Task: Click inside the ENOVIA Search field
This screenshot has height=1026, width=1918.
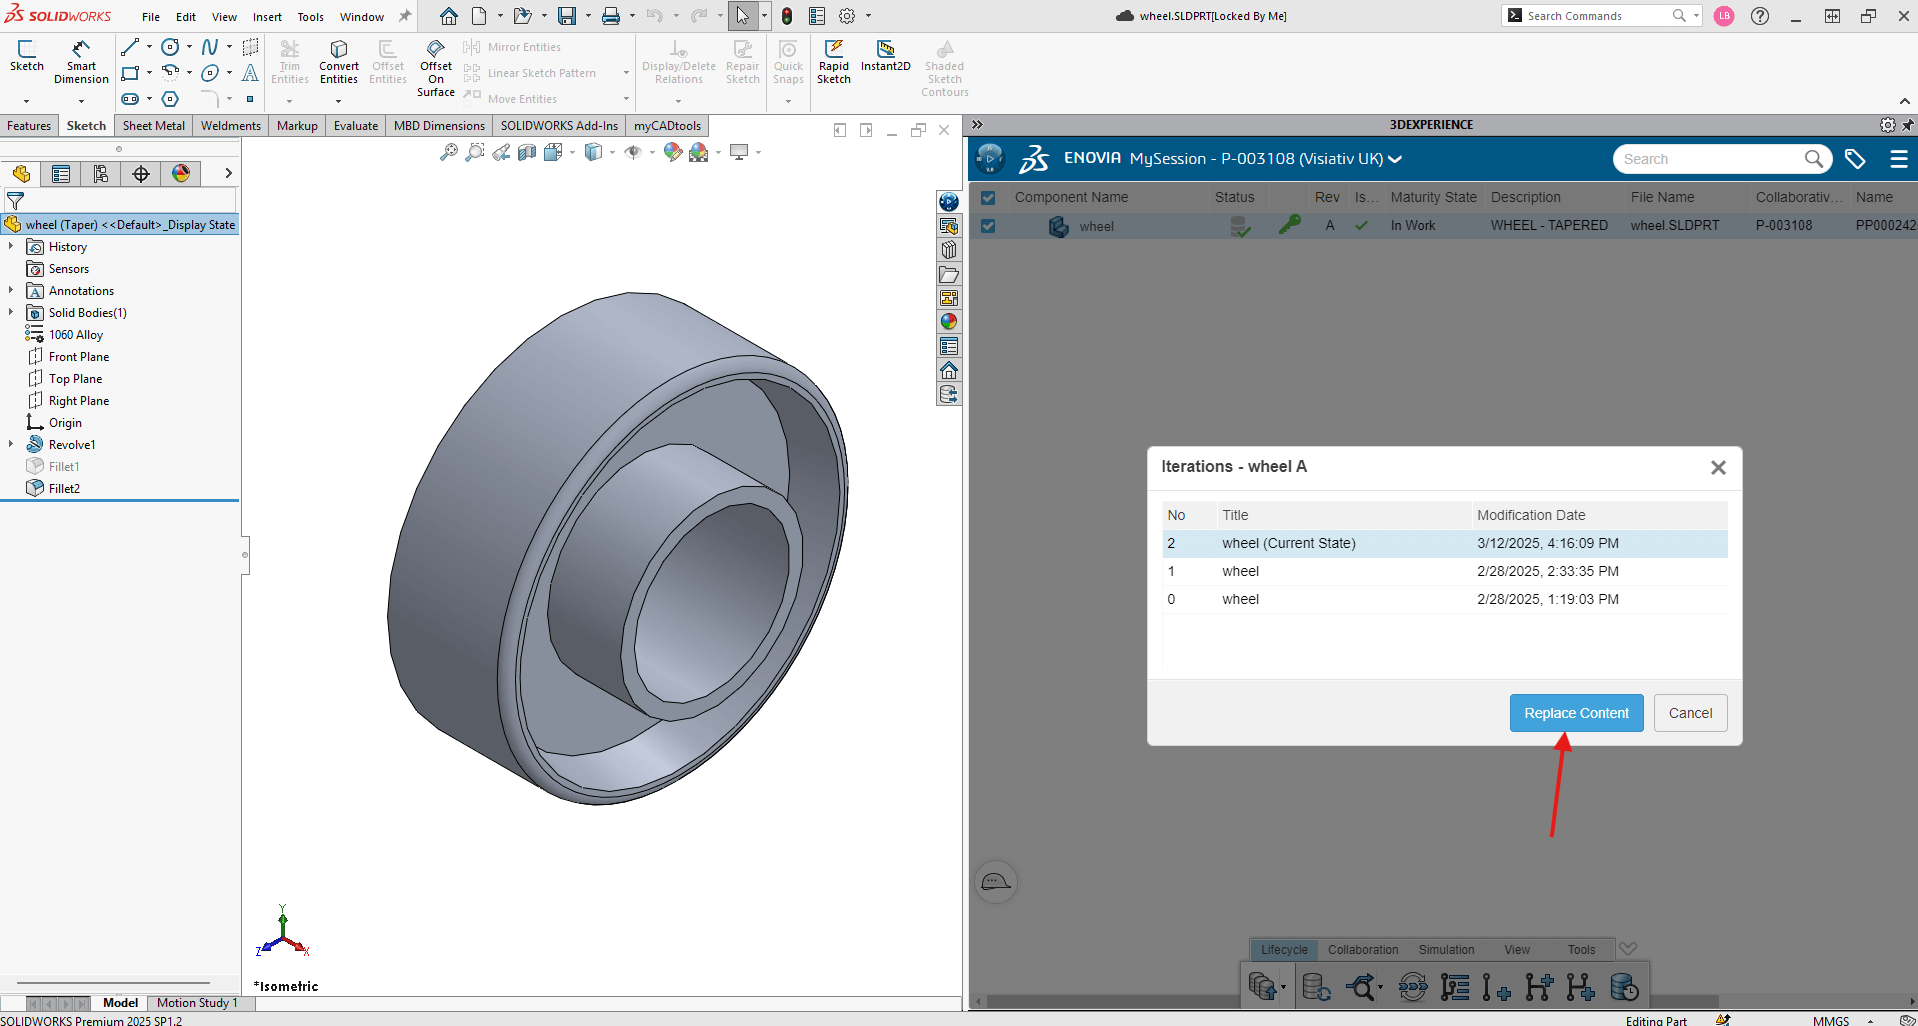Action: coord(1716,158)
